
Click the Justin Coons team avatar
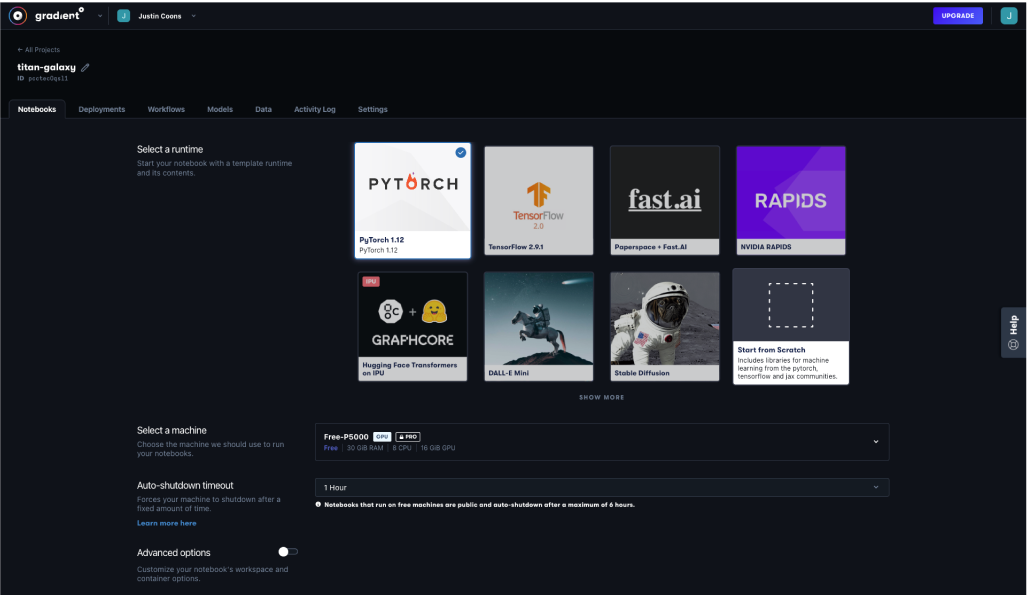pos(123,16)
